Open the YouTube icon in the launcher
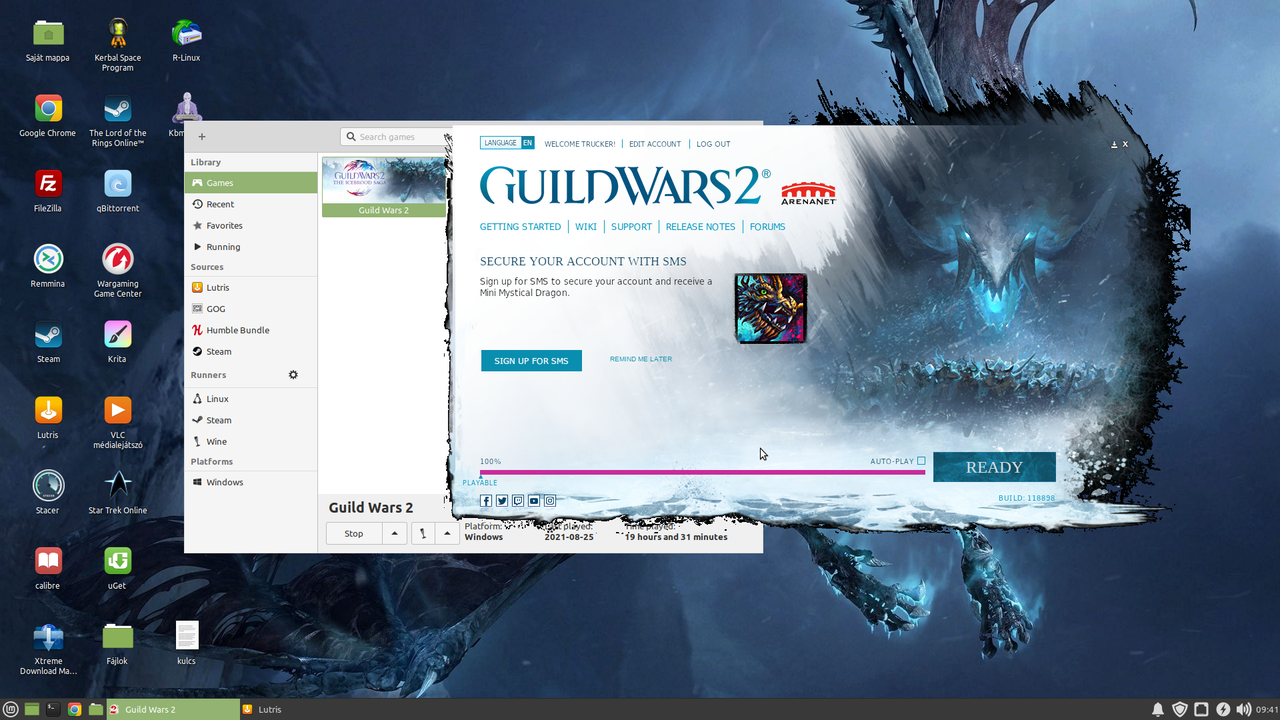The image size is (1280, 720). click(534, 501)
